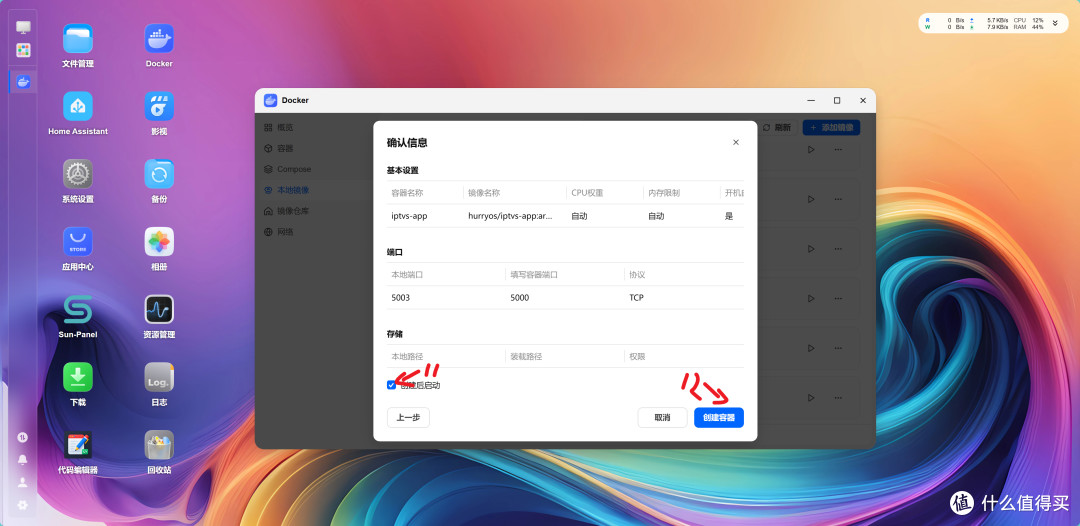
Task: Click the 镜像名称 column header
Action: click(484, 193)
